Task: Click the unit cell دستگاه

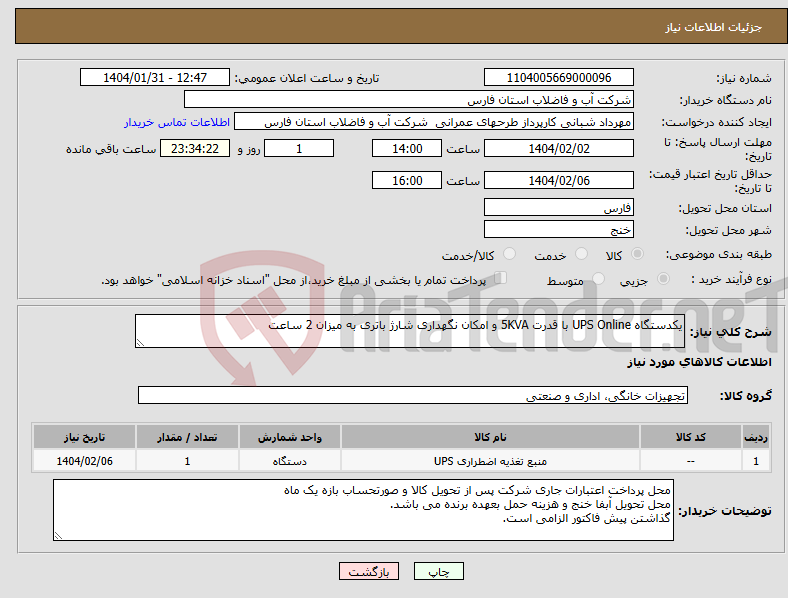Action: click(290, 461)
